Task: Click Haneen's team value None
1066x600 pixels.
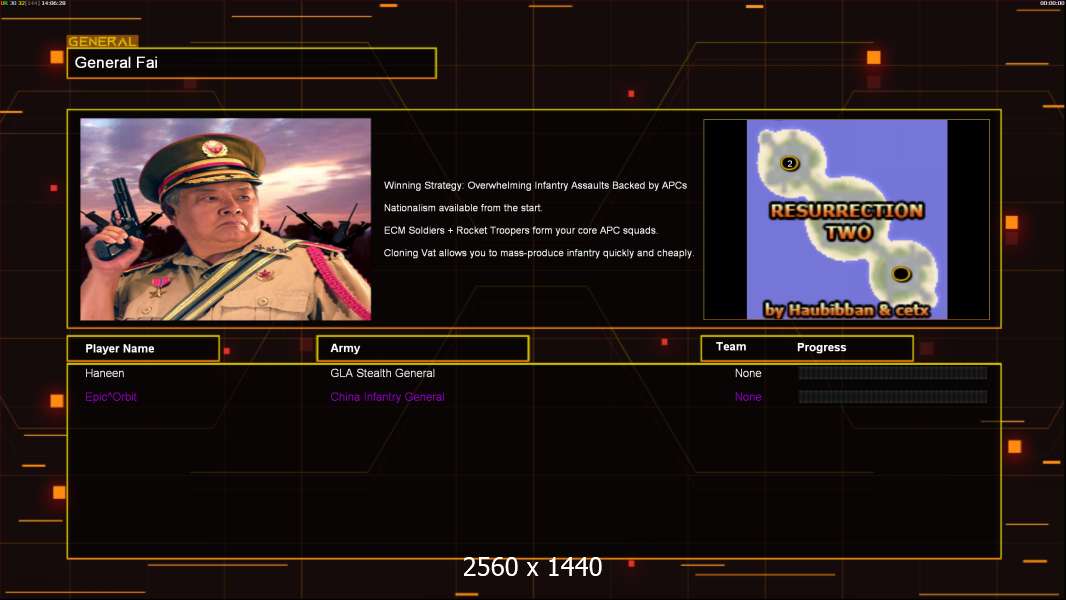Action: 748,373
